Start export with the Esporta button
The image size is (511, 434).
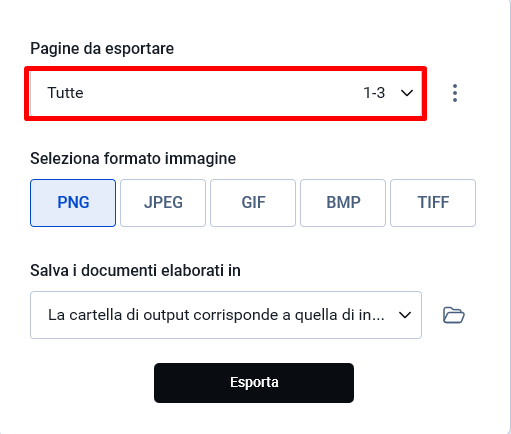point(254,383)
